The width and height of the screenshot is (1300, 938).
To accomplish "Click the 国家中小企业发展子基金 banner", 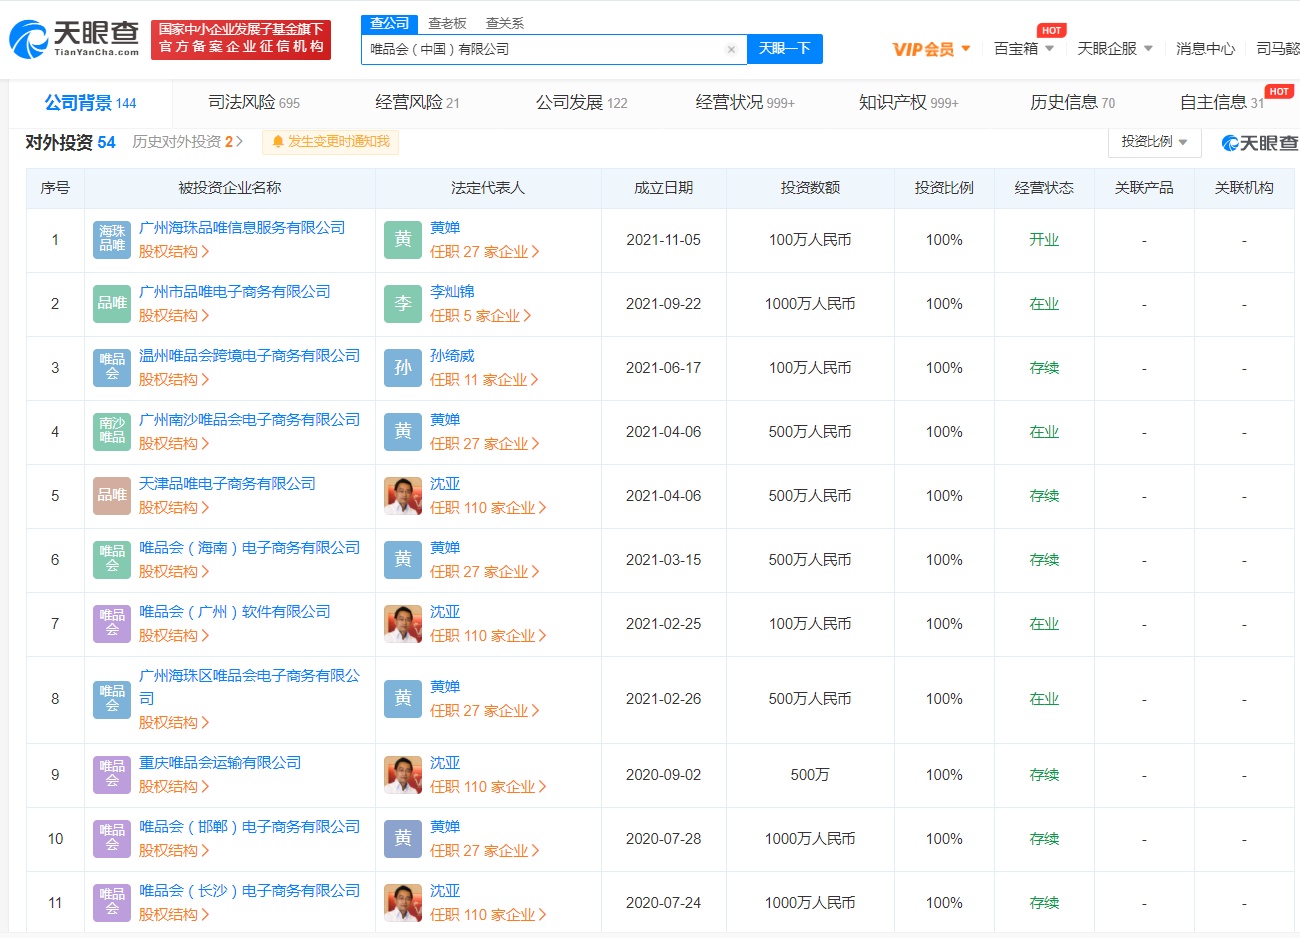I will pyautogui.click(x=241, y=39).
